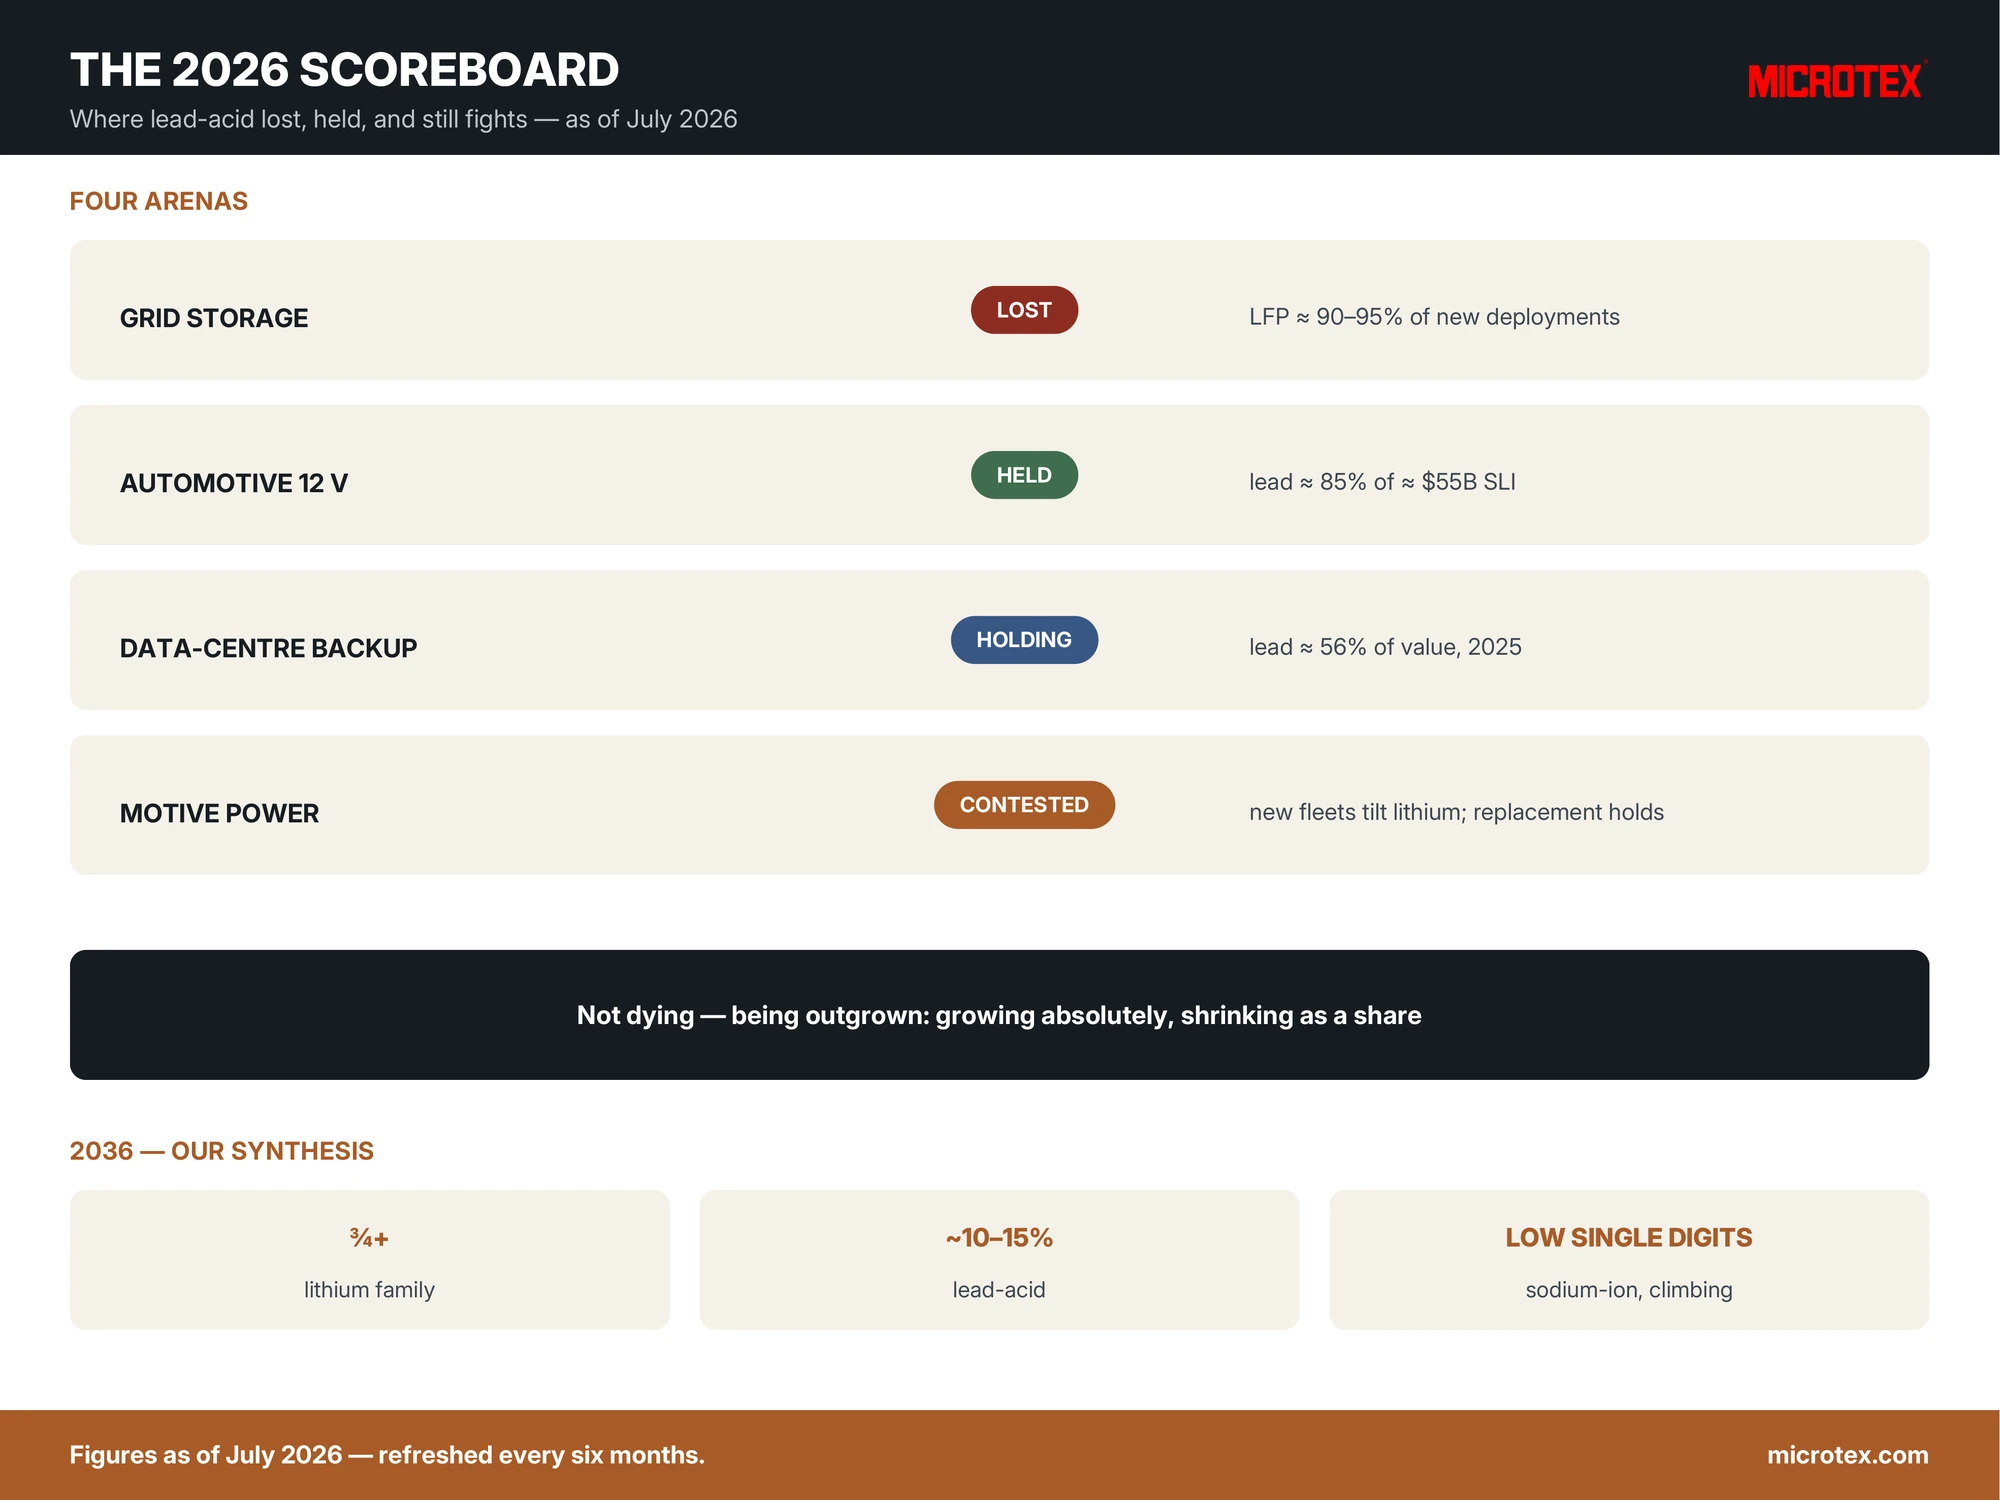This screenshot has height=1500, width=2000.
Task: Open the microtex.com link in footer
Action: 1847,1455
